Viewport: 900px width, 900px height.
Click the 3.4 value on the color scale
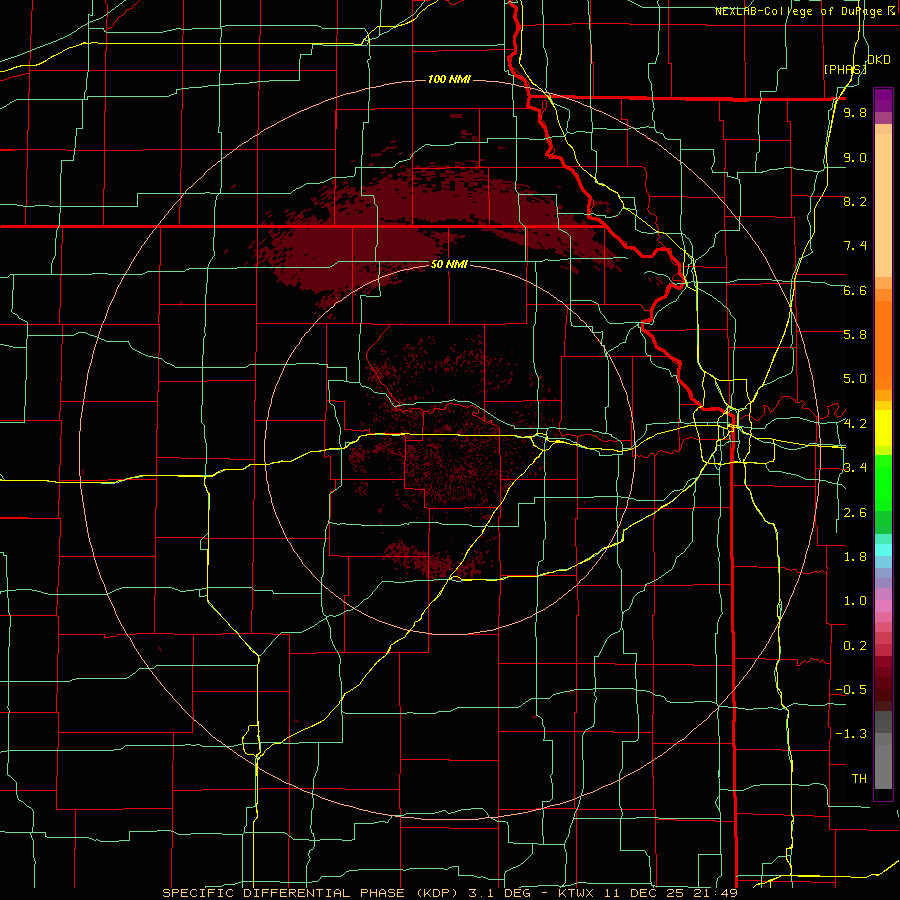click(855, 468)
